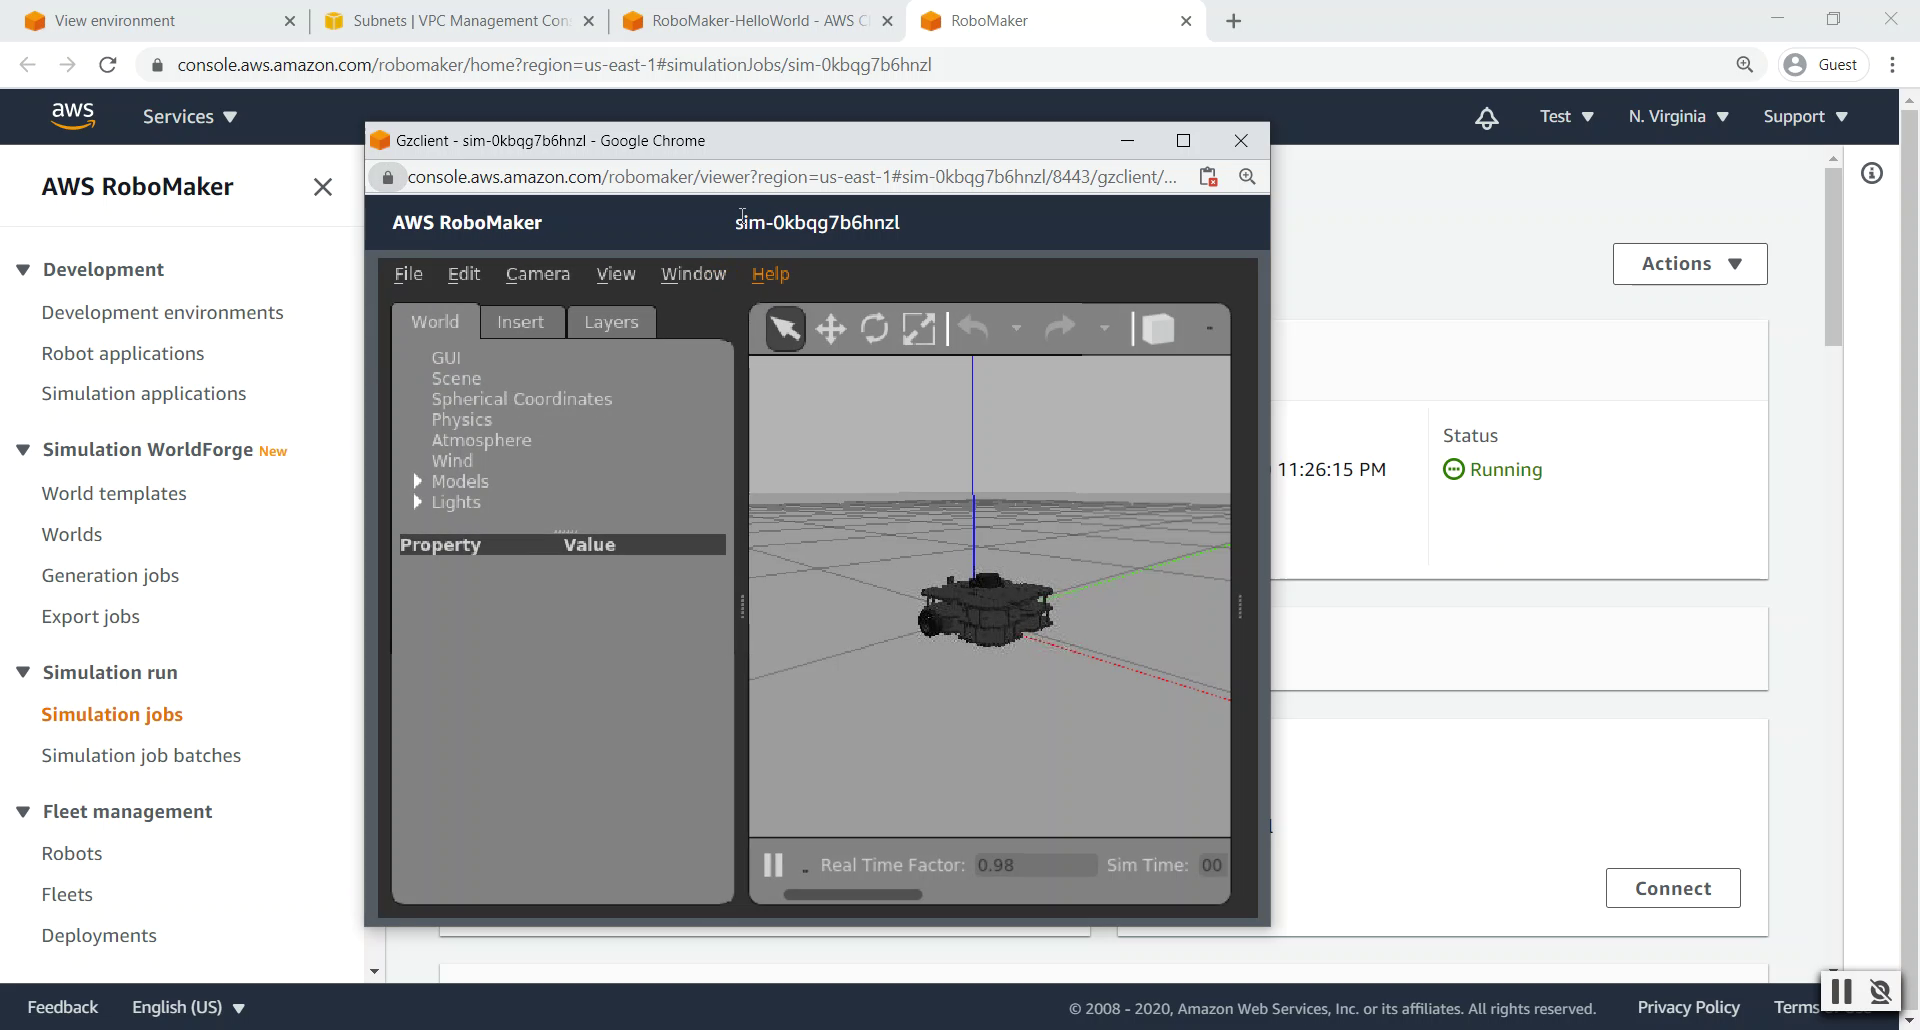Image resolution: width=1920 pixels, height=1030 pixels.
Task: Click the horizontal scrollbar under the Gazebo status bar
Action: (x=852, y=895)
